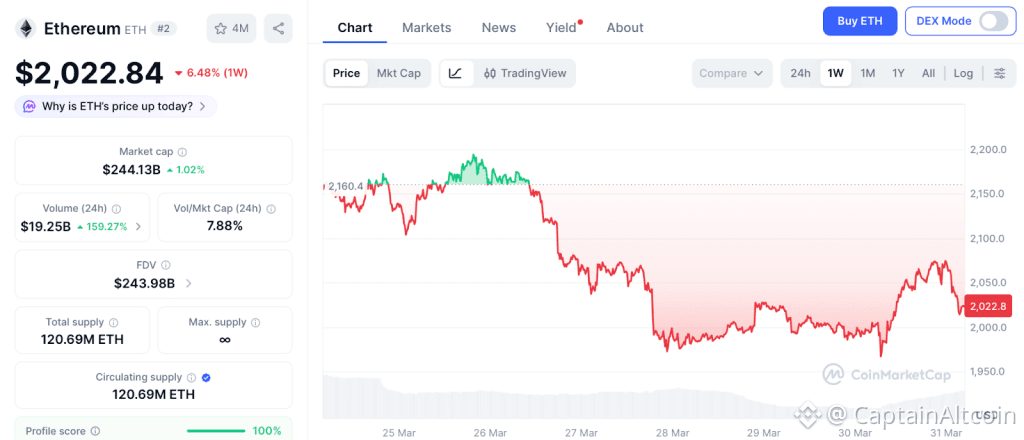The image size is (1024, 440).
Task: Open 'Why is ETH's price up today?'
Action: [x=116, y=106]
